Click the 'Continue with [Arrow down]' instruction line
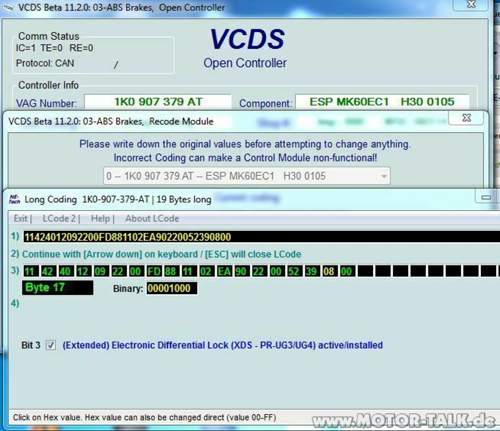500x431 pixels. click(x=162, y=254)
